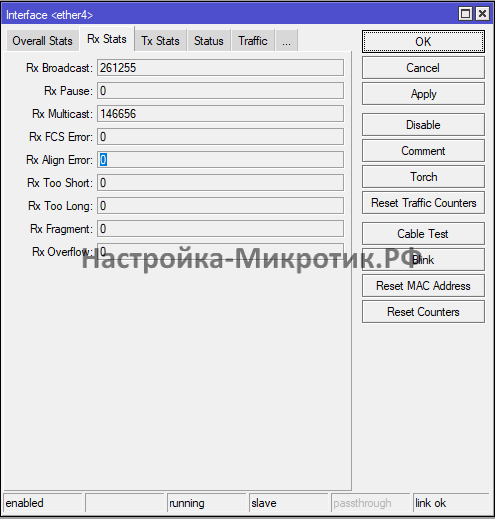Click the Blink button

coord(423,260)
